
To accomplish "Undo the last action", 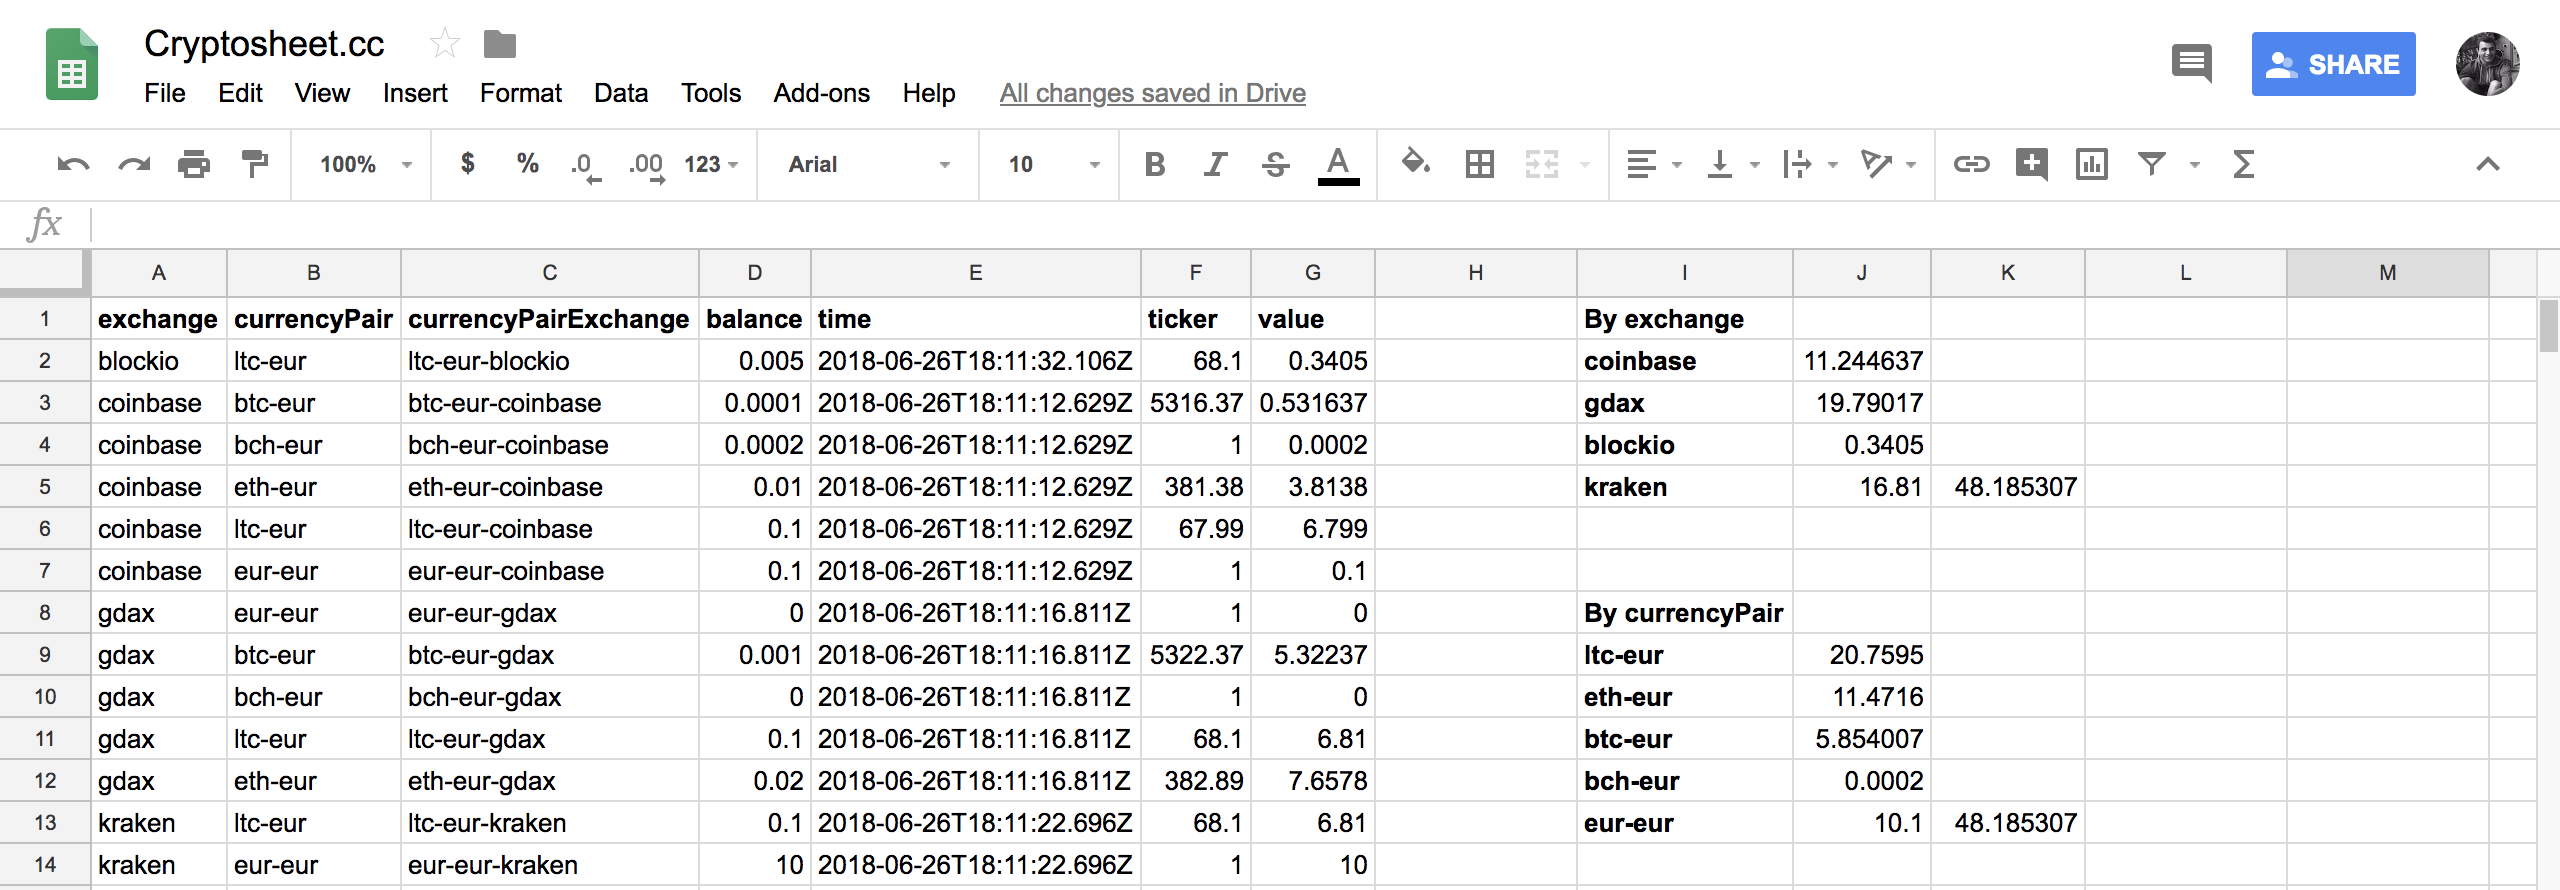I will click(73, 164).
